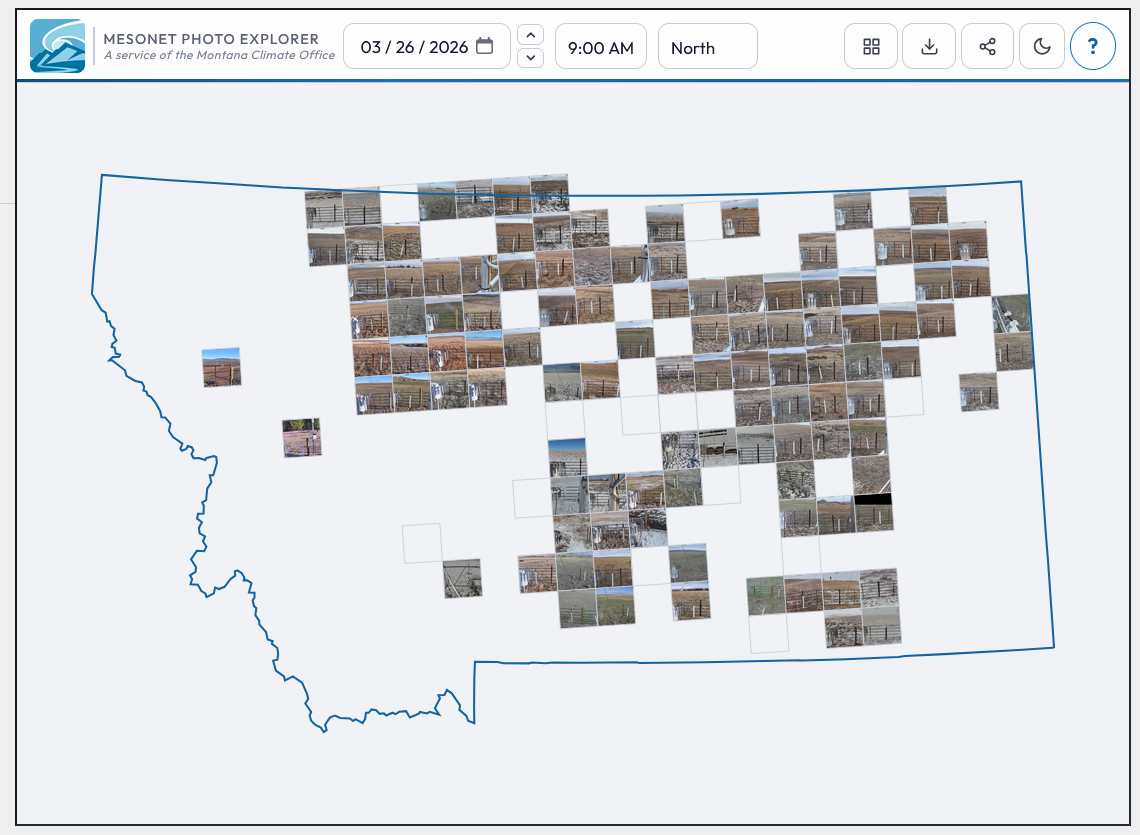Download photos using the download icon
This screenshot has height=835, width=1140.
(x=929, y=46)
